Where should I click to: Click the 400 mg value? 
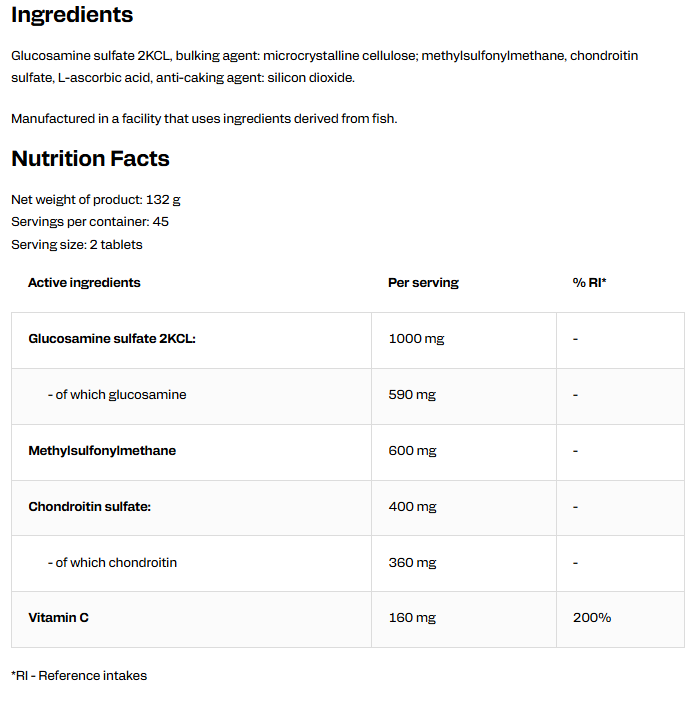point(412,507)
